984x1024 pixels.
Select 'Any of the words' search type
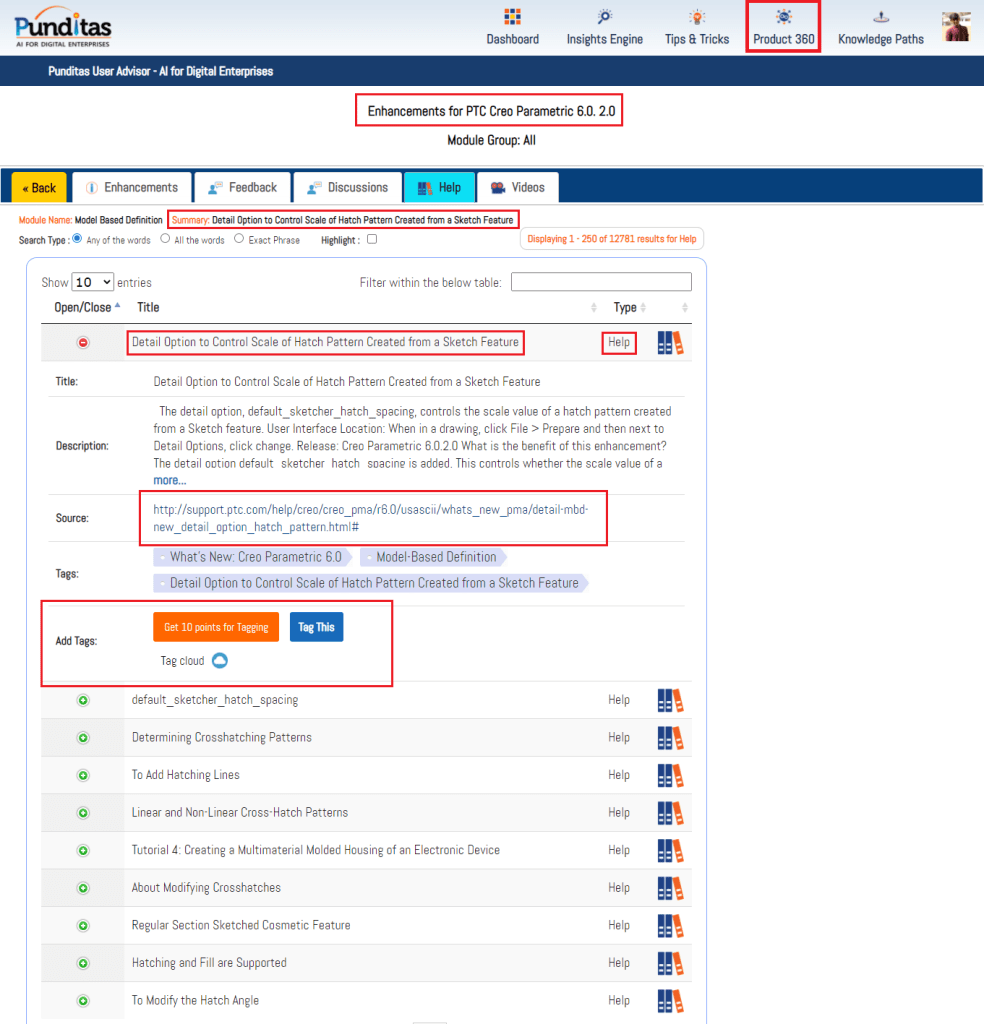(77, 239)
